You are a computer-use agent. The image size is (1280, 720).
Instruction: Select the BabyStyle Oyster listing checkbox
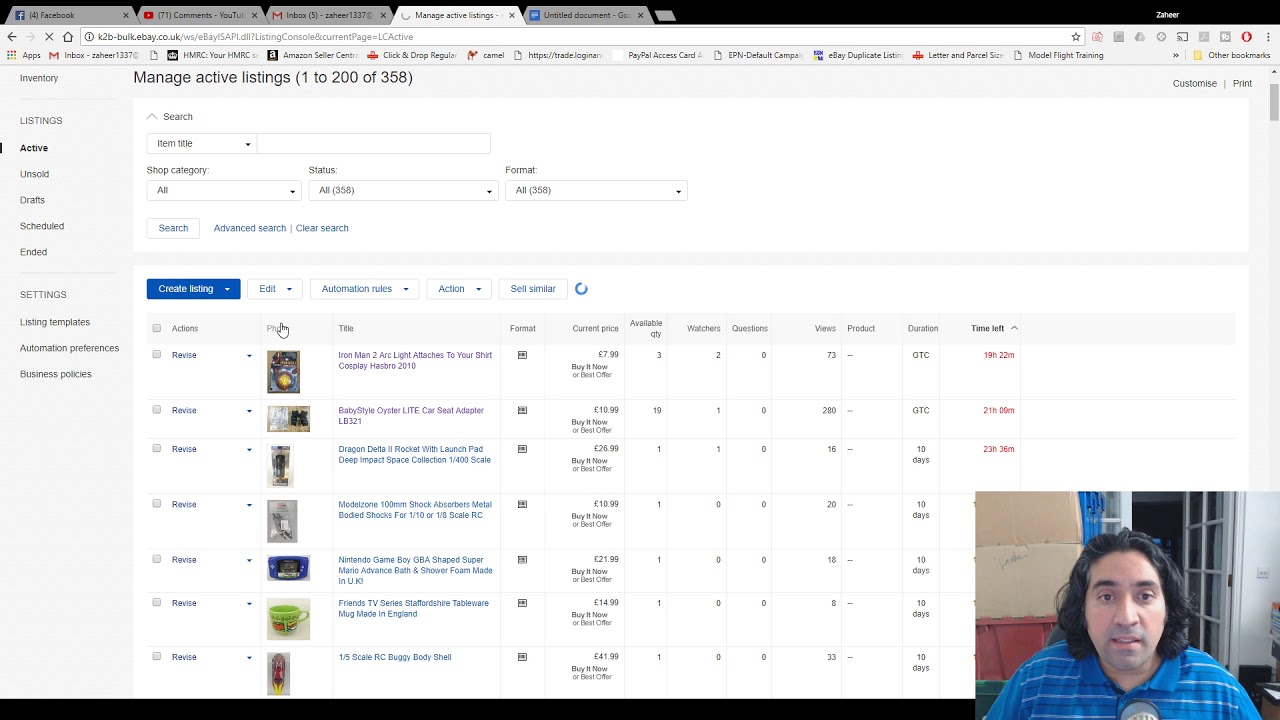(156, 410)
